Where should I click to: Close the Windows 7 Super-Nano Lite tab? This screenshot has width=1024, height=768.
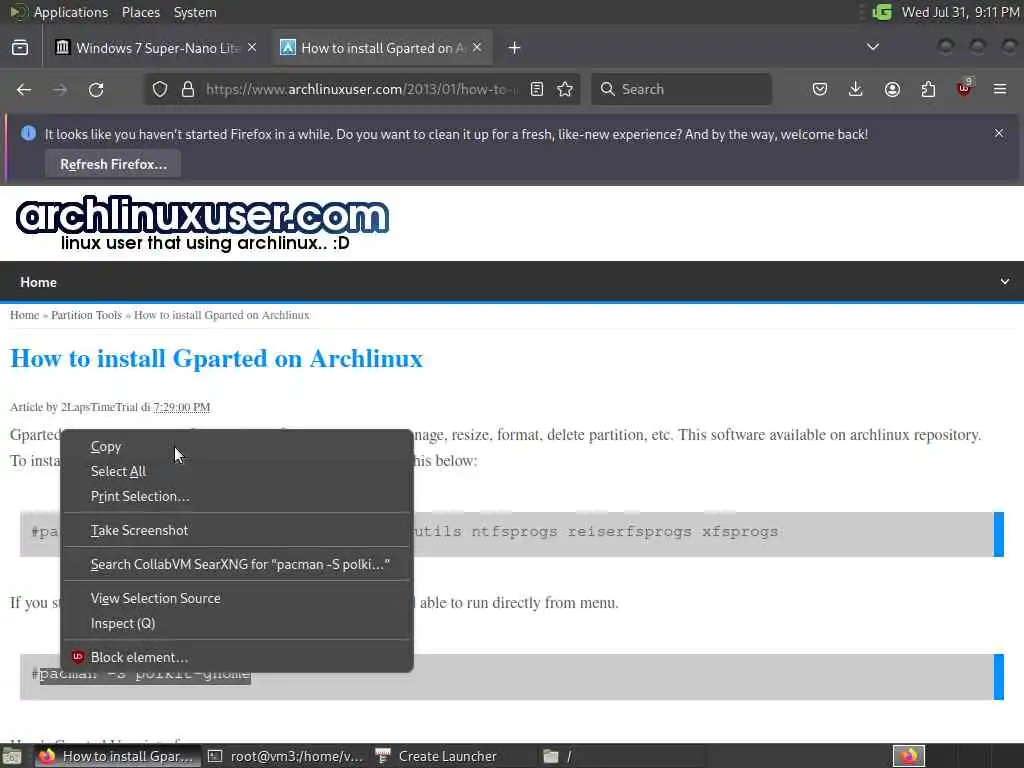click(x=252, y=48)
